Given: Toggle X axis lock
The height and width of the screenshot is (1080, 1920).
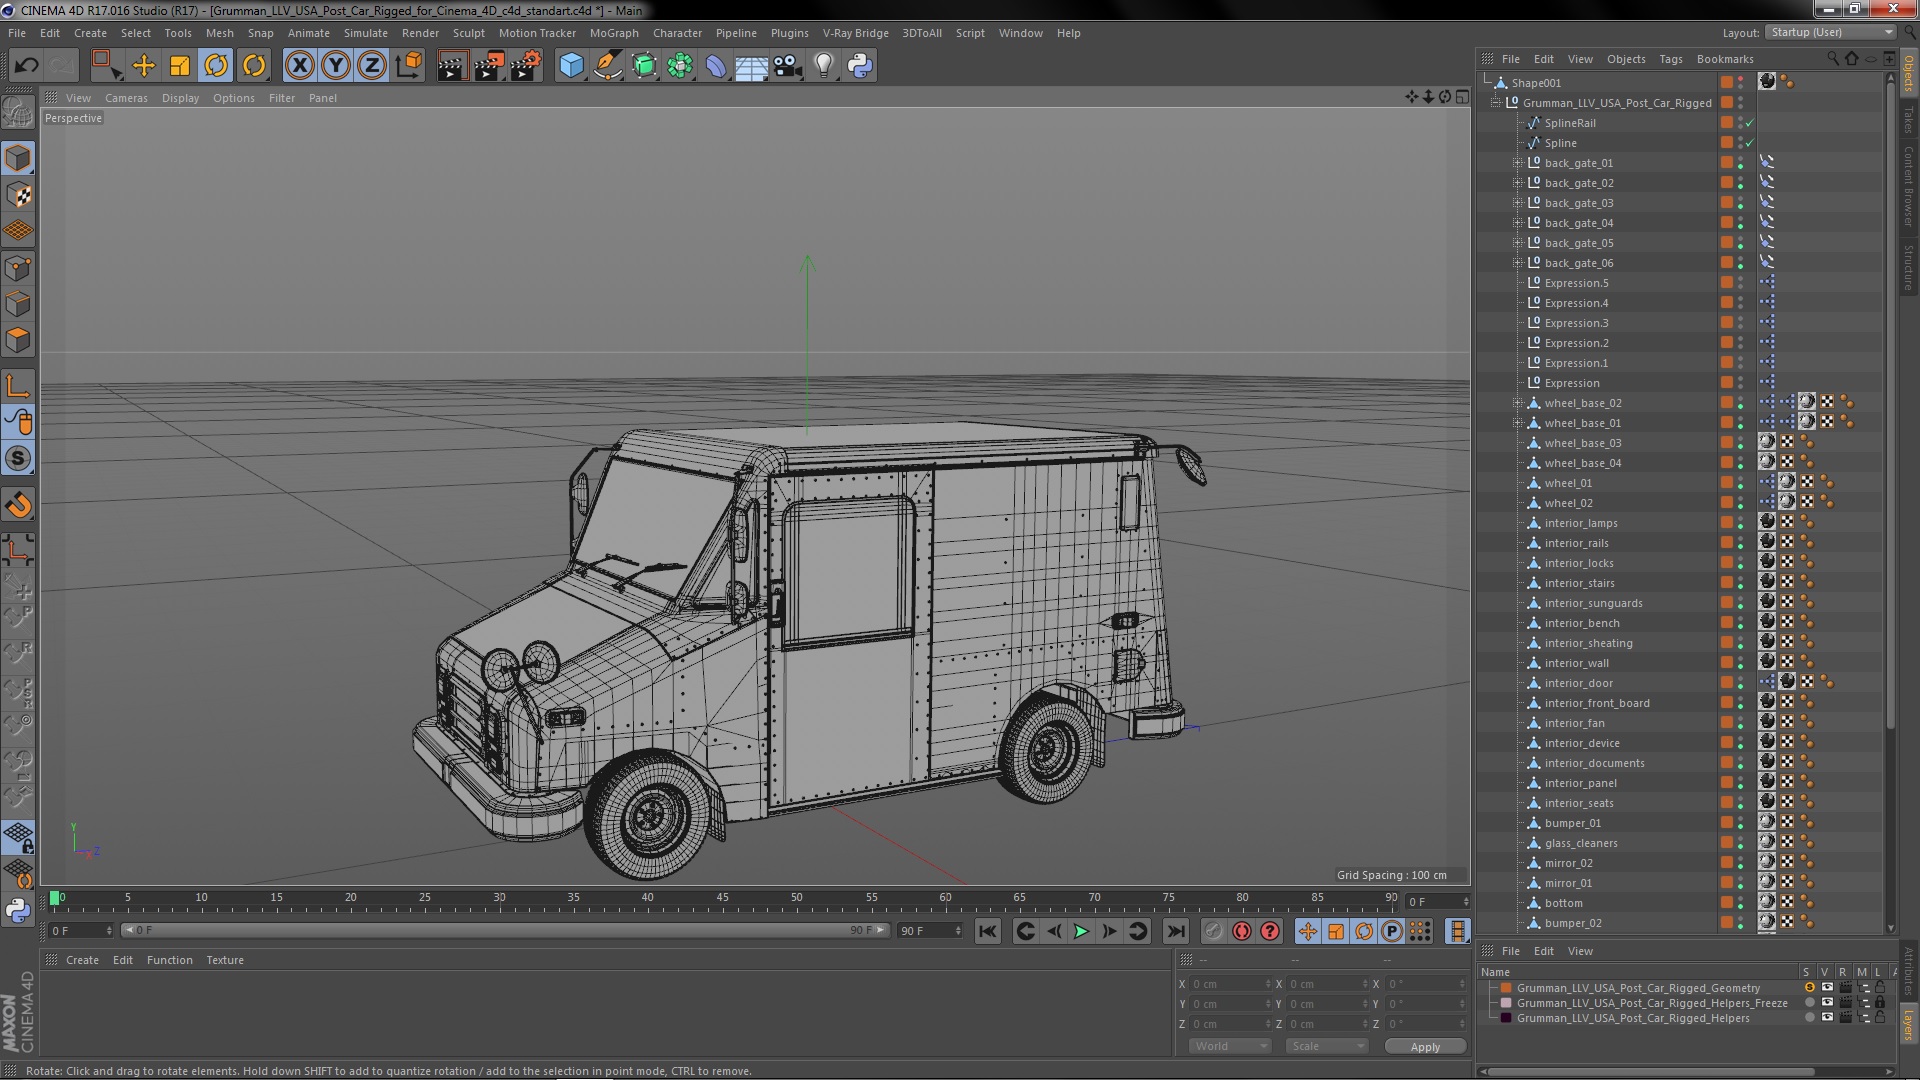Looking at the screenshot, I should [x=299, y=66].
